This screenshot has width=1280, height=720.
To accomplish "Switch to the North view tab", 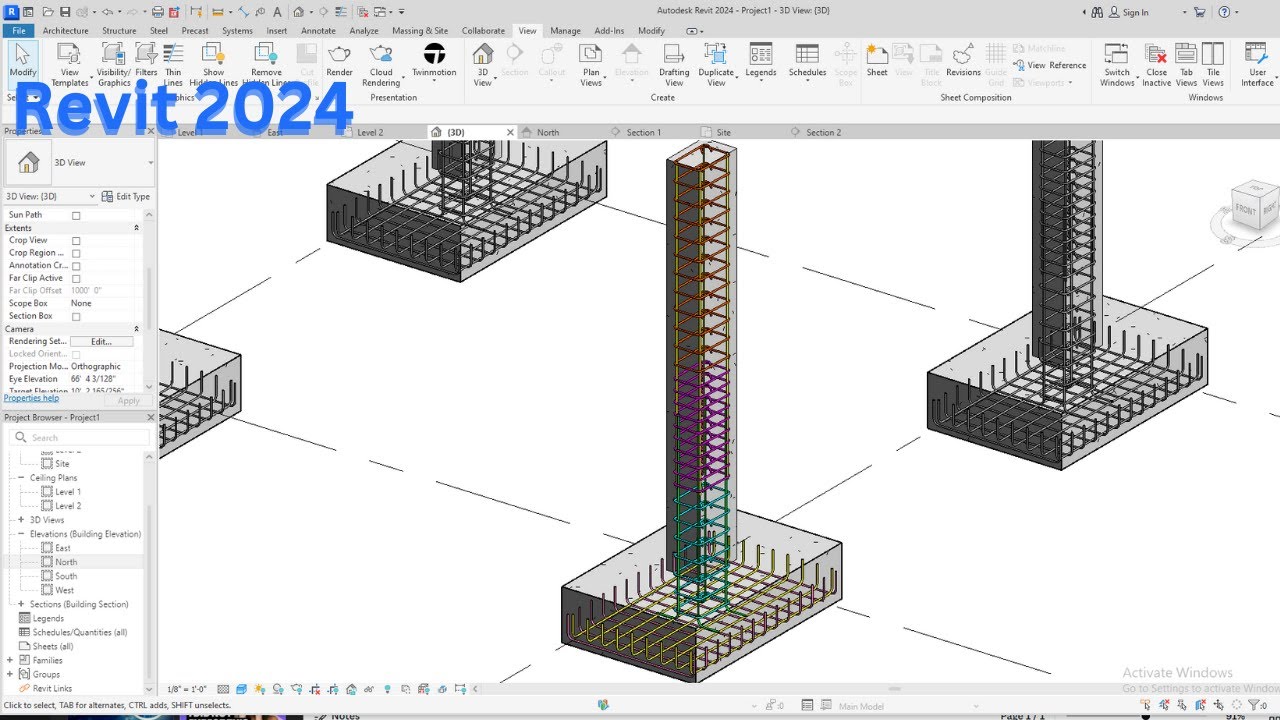I will pos(548,132).
